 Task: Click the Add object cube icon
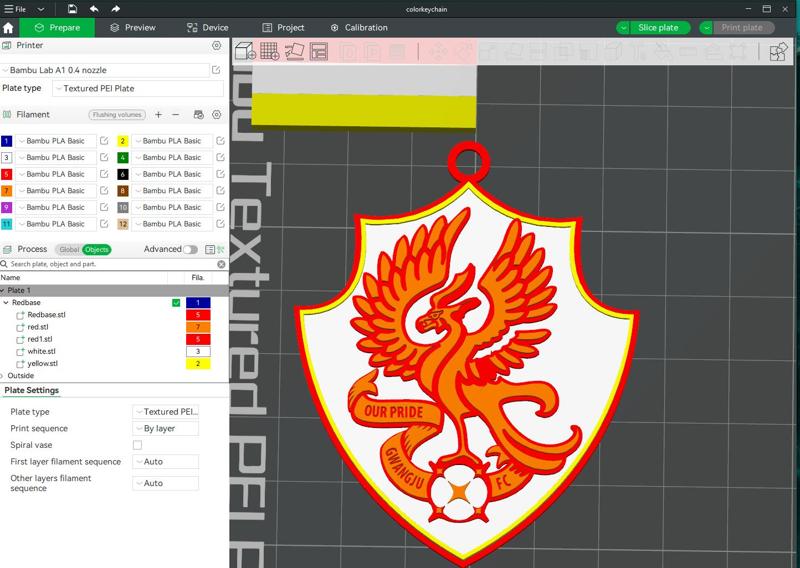(x=245, y=52)
